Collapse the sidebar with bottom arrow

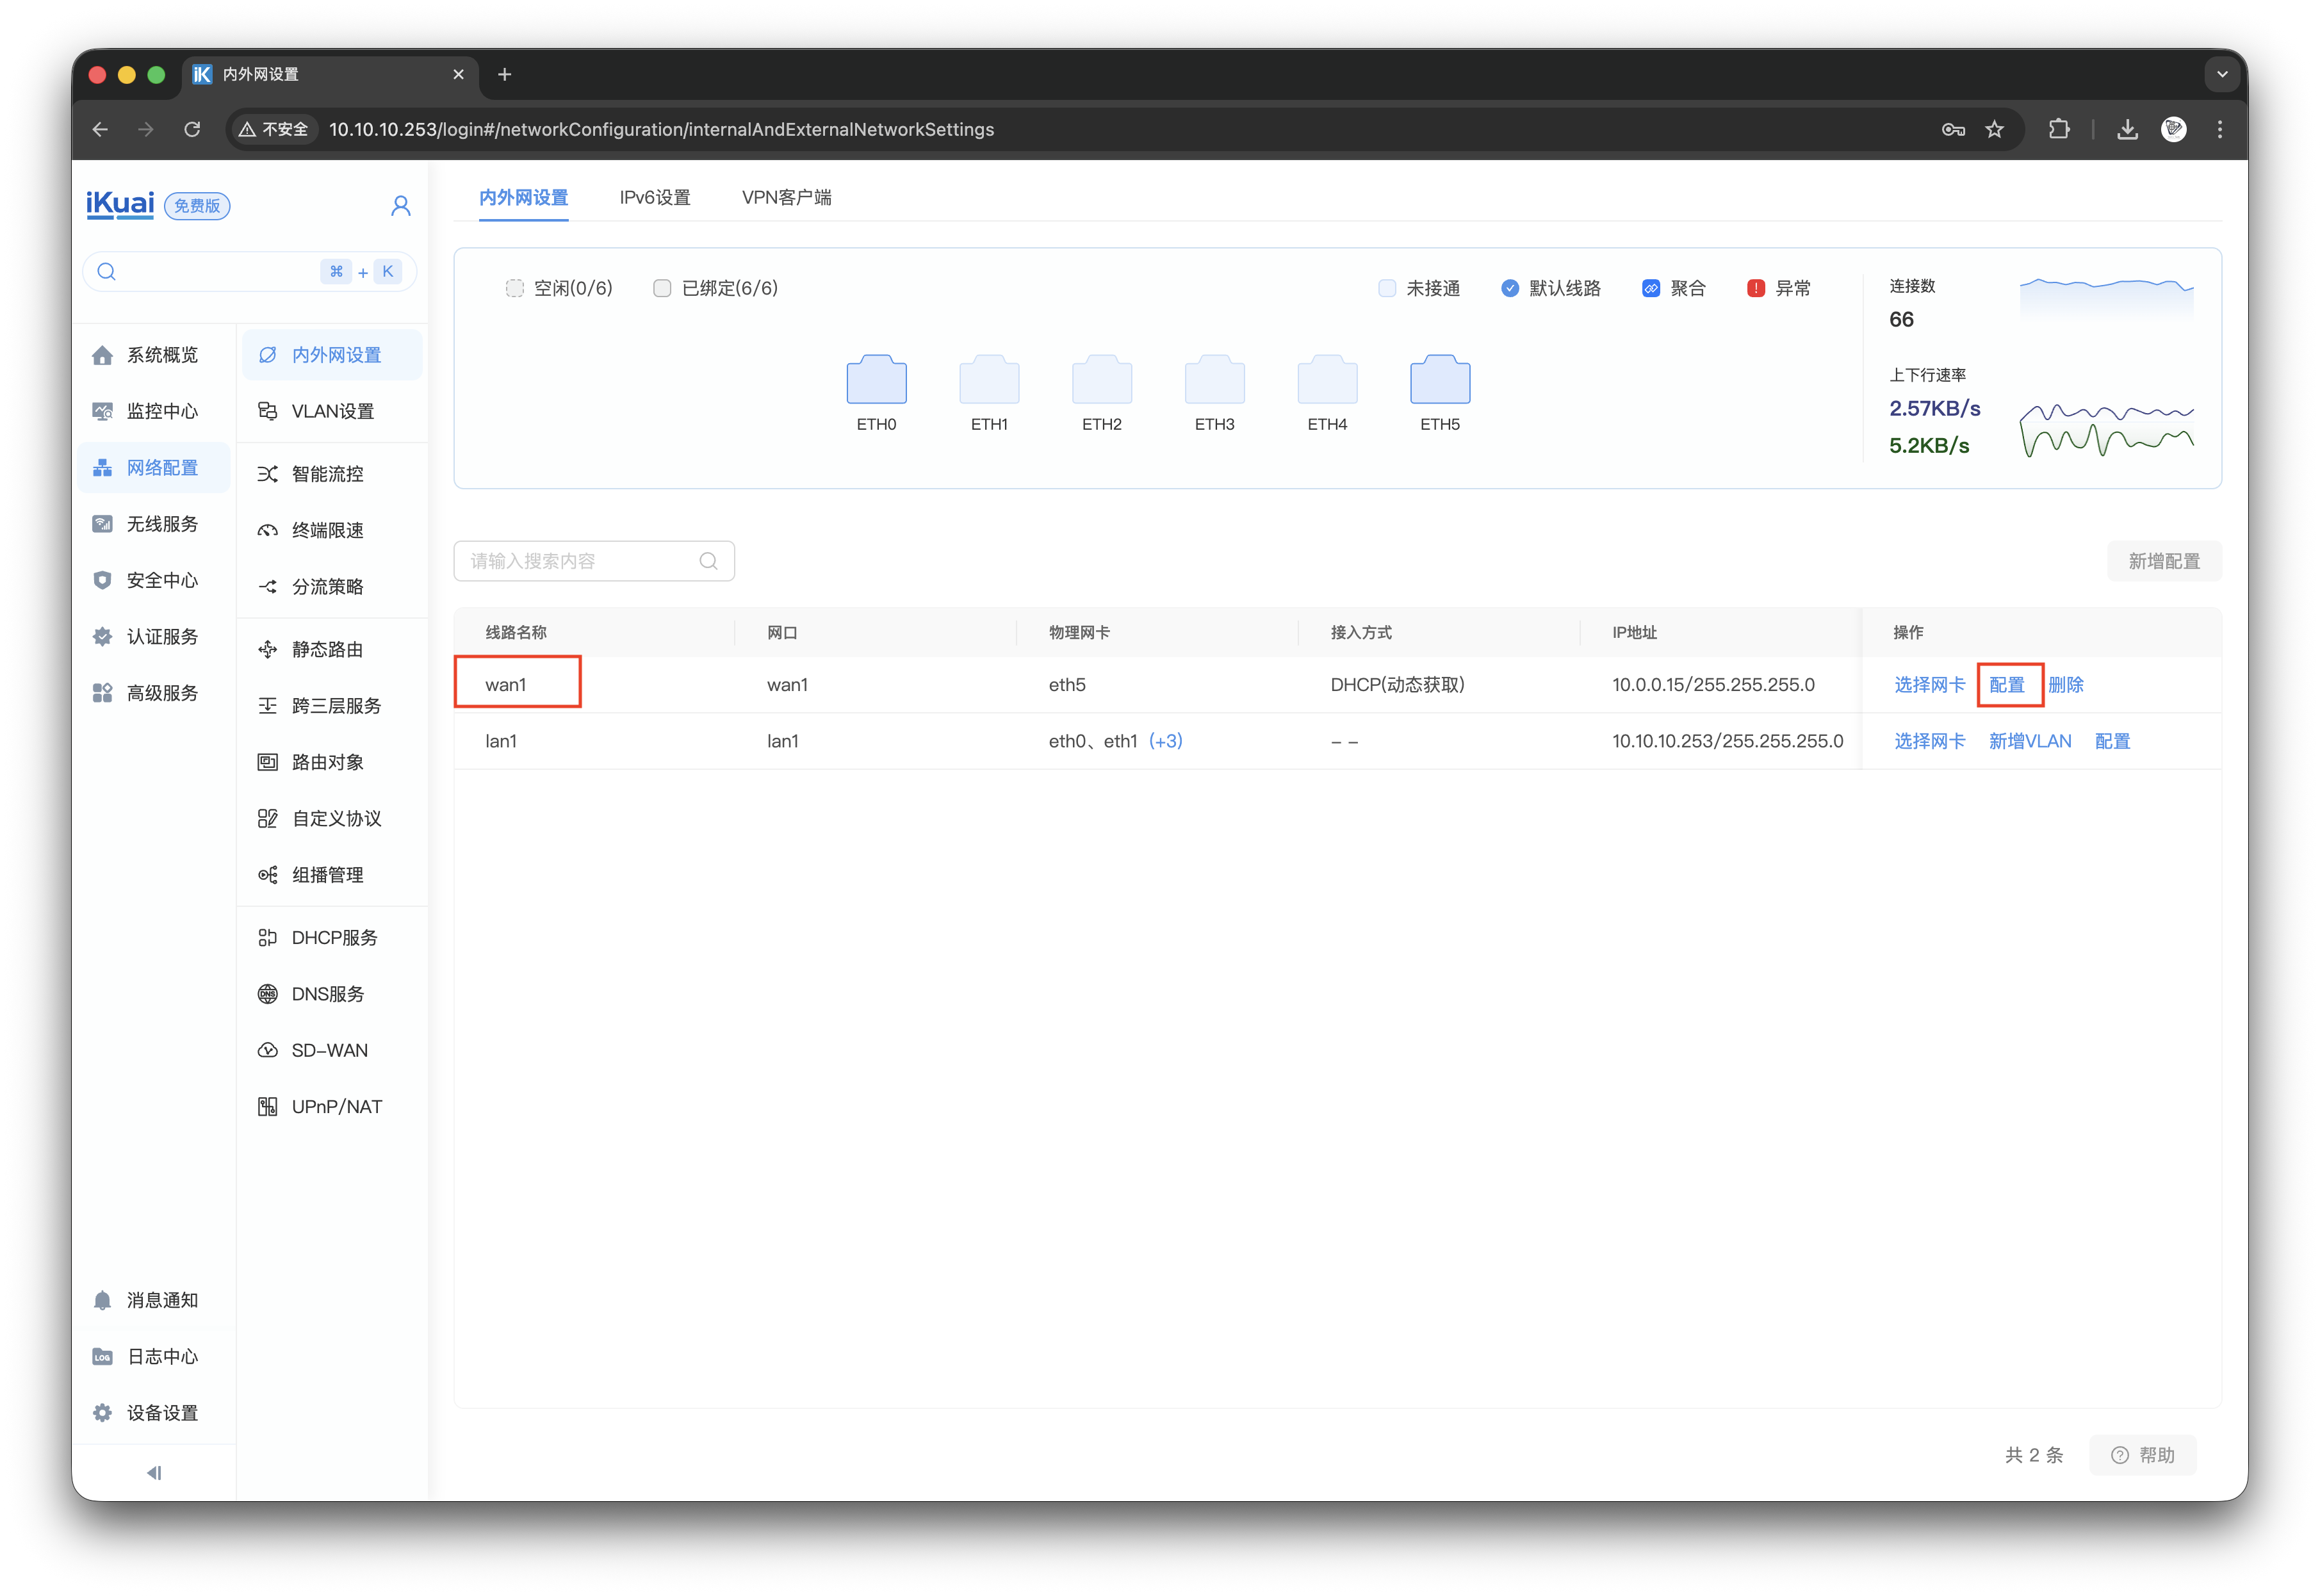[x=154, y=1472]
